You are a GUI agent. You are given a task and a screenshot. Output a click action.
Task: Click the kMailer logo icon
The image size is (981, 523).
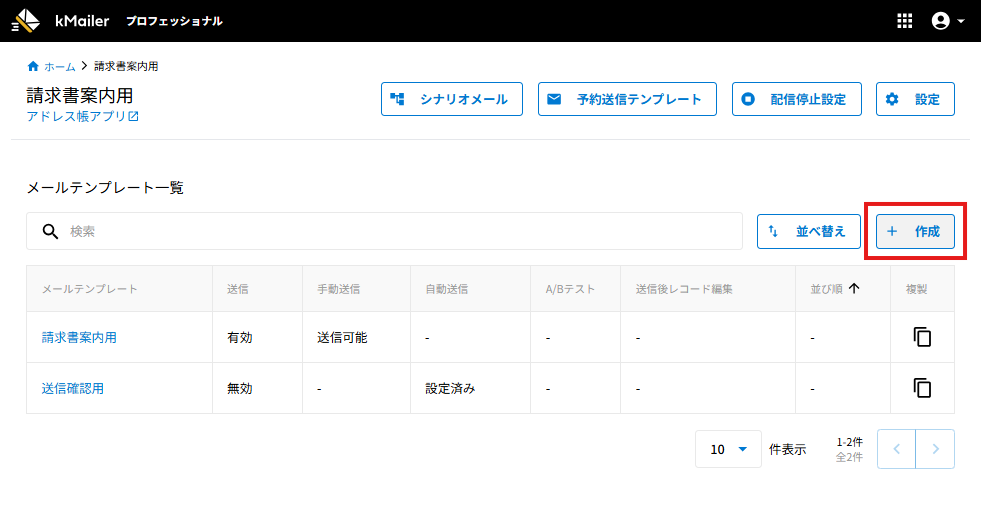[x=27, y=21]
